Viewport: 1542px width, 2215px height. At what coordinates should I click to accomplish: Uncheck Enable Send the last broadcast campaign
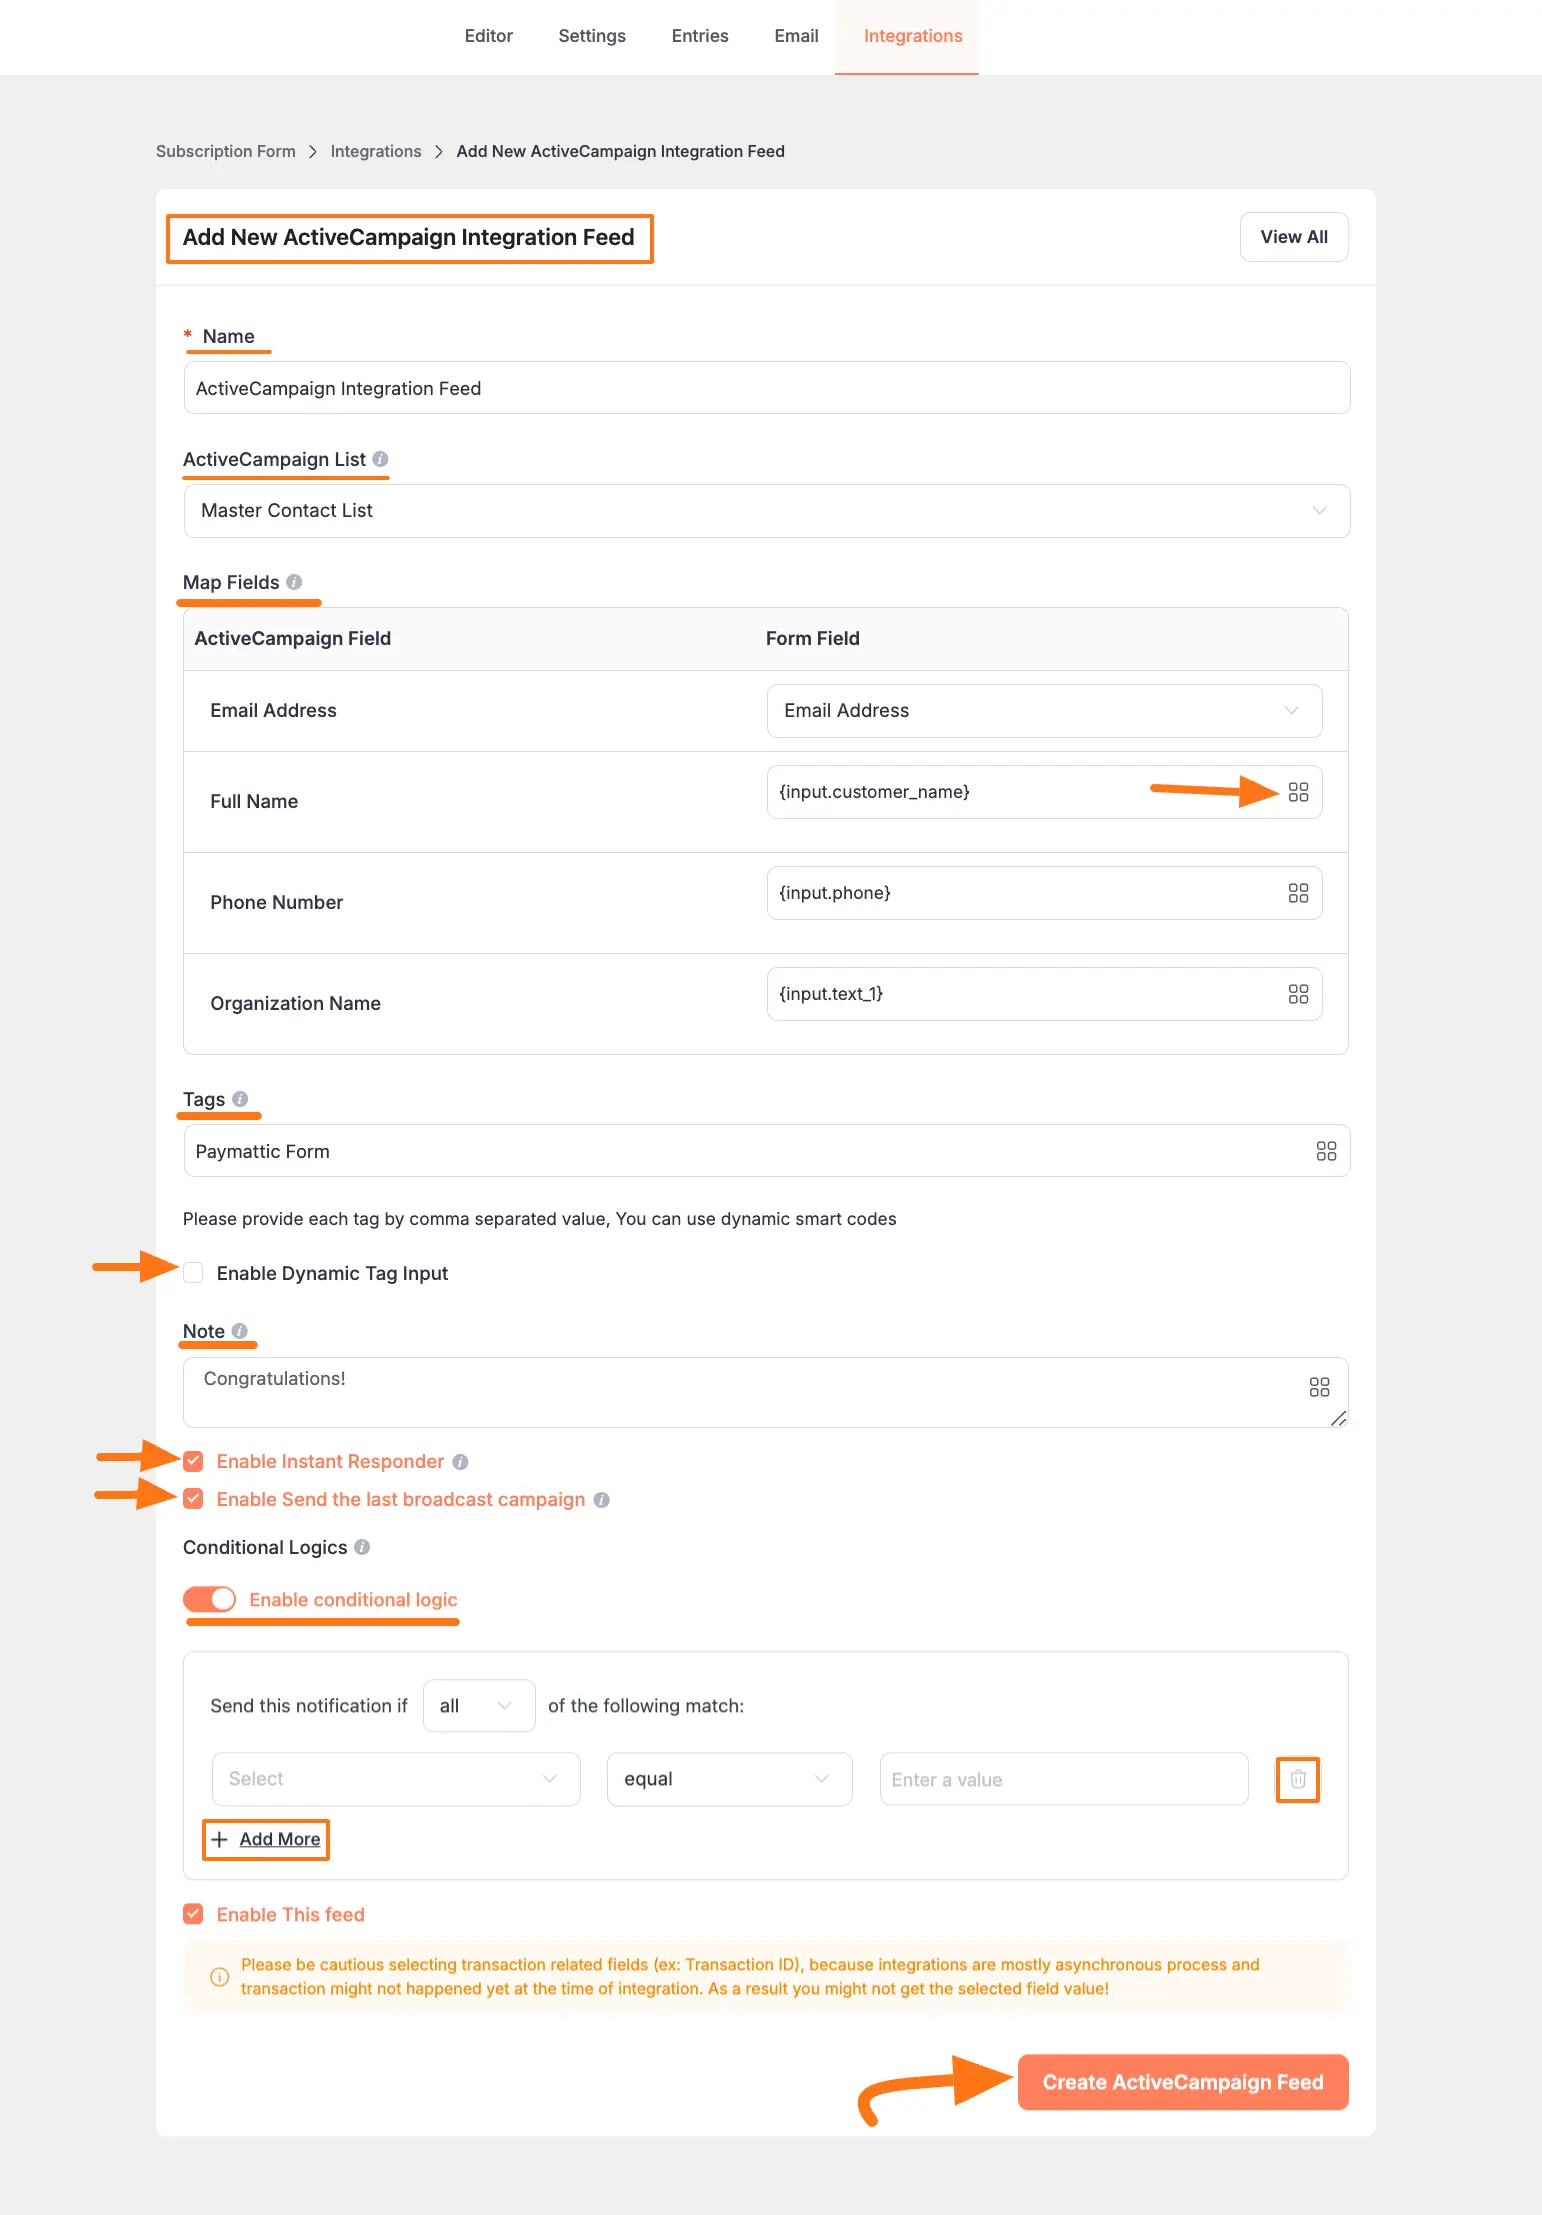click(193, 1499)
